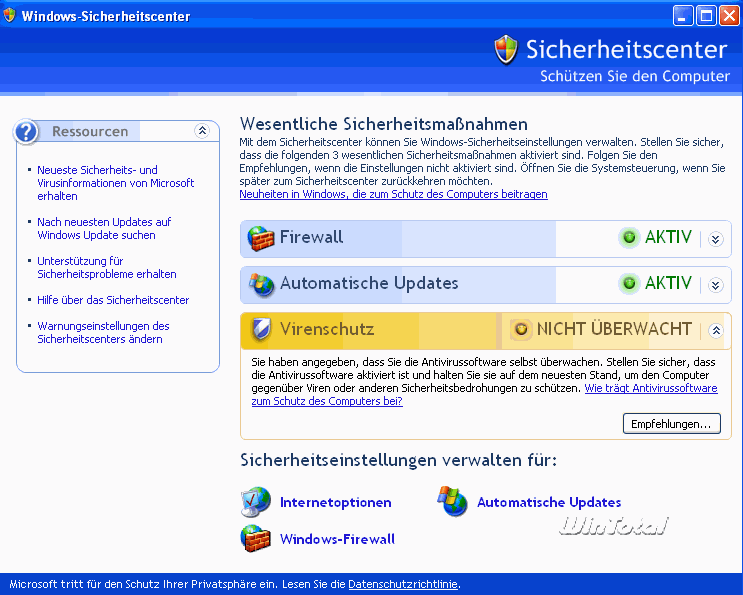Click the Firewall brick wall icon

point(261,238)
